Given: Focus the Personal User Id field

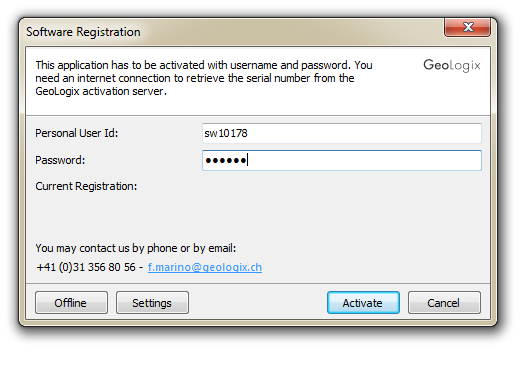Looking at the screenshot, I should [x=342, y=133].
